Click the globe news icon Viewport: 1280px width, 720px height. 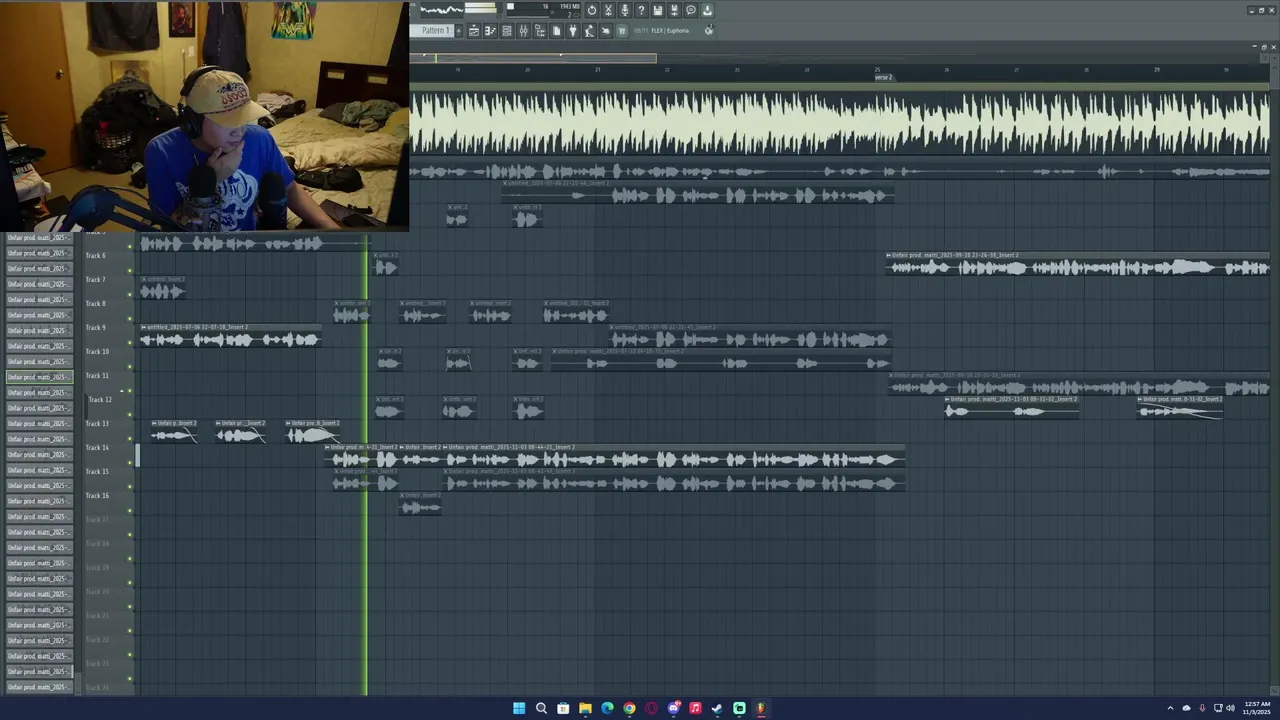coord(708,30)
